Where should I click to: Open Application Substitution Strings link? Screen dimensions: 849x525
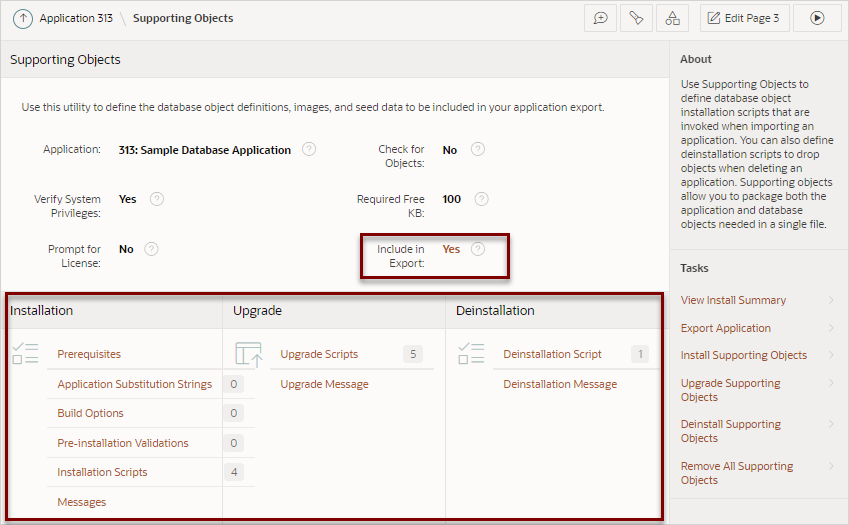[134, 384]
